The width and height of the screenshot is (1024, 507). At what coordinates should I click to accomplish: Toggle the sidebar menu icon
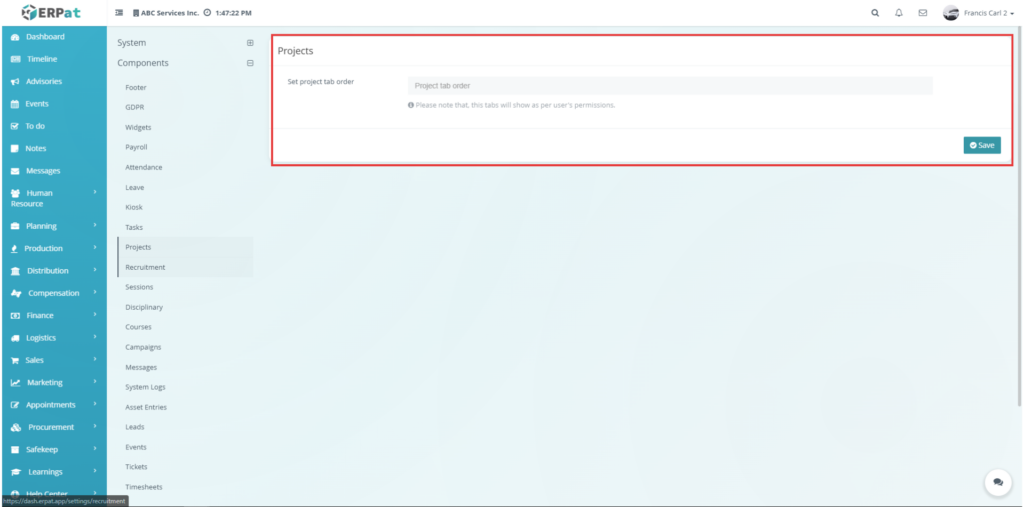(x=120, y=13)
